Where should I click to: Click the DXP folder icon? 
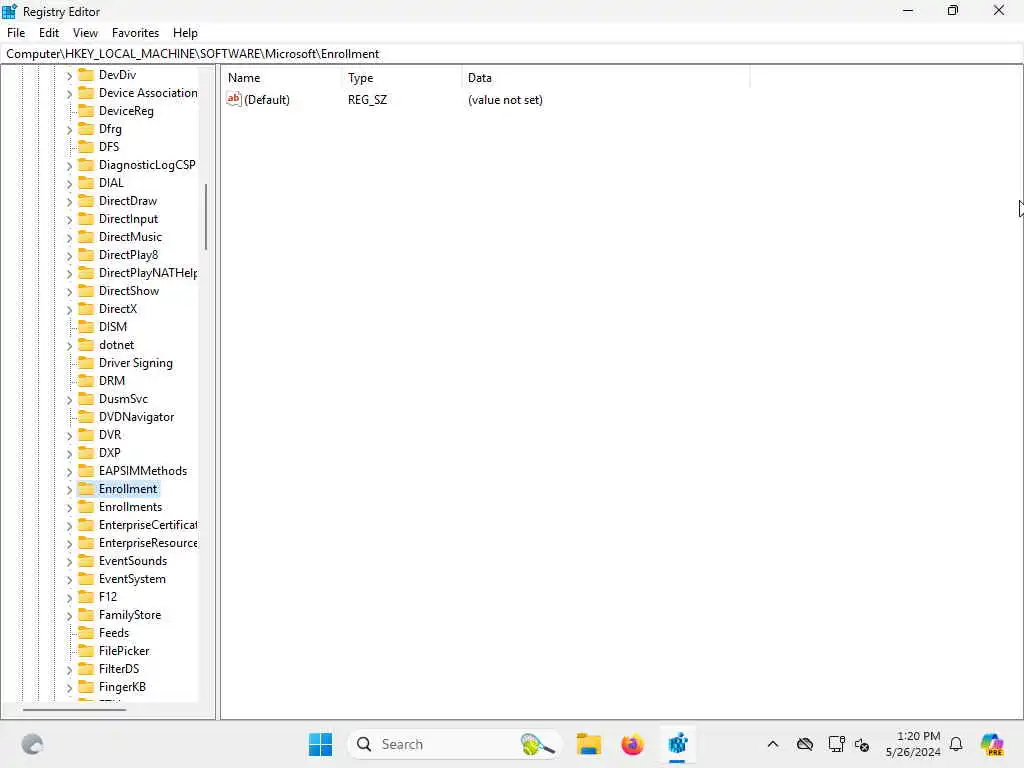[x=86, y=452]
